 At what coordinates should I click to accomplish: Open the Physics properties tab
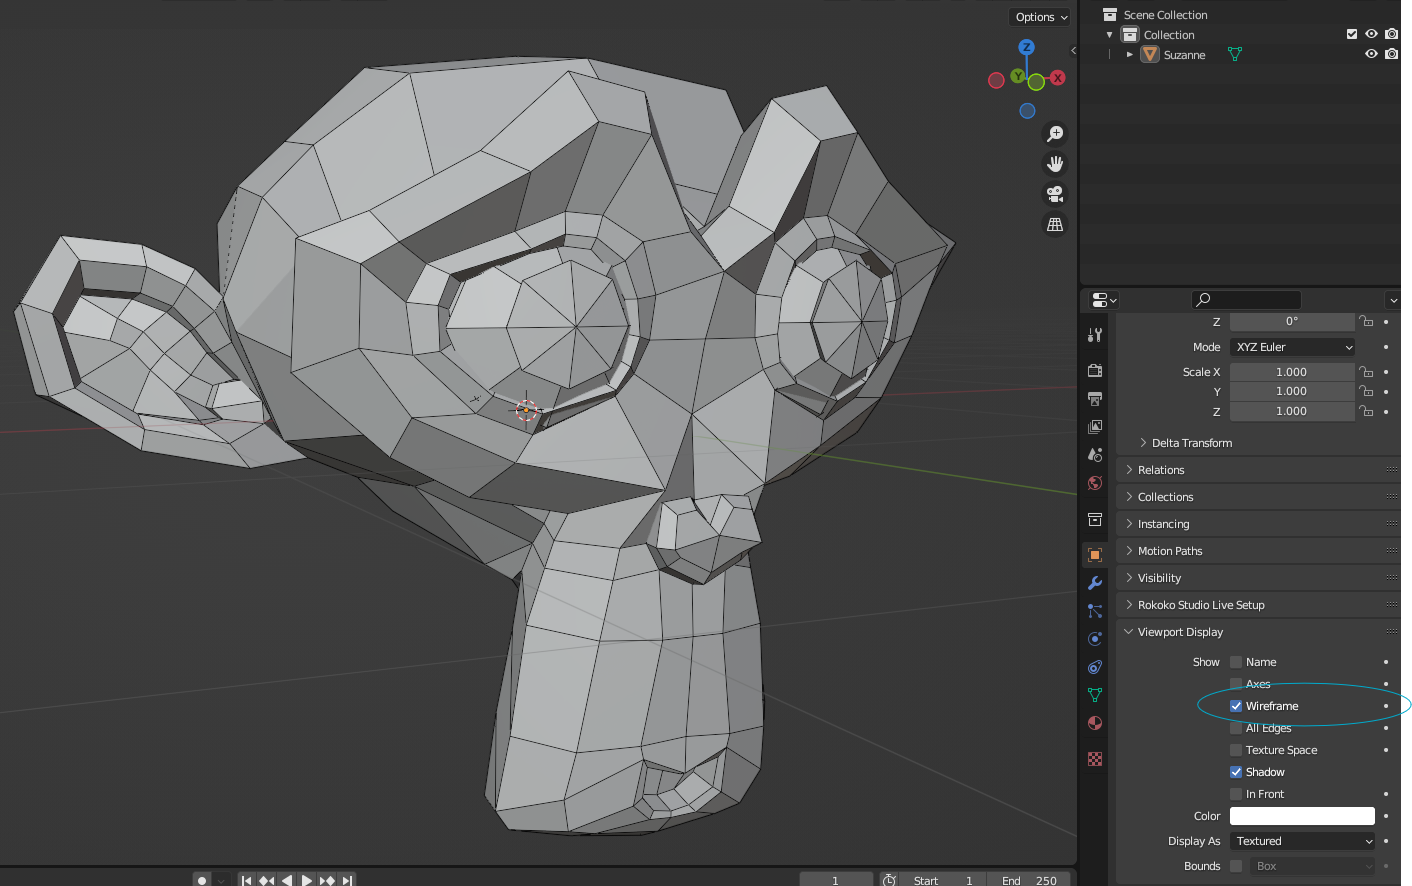(x=1094, y=639)
